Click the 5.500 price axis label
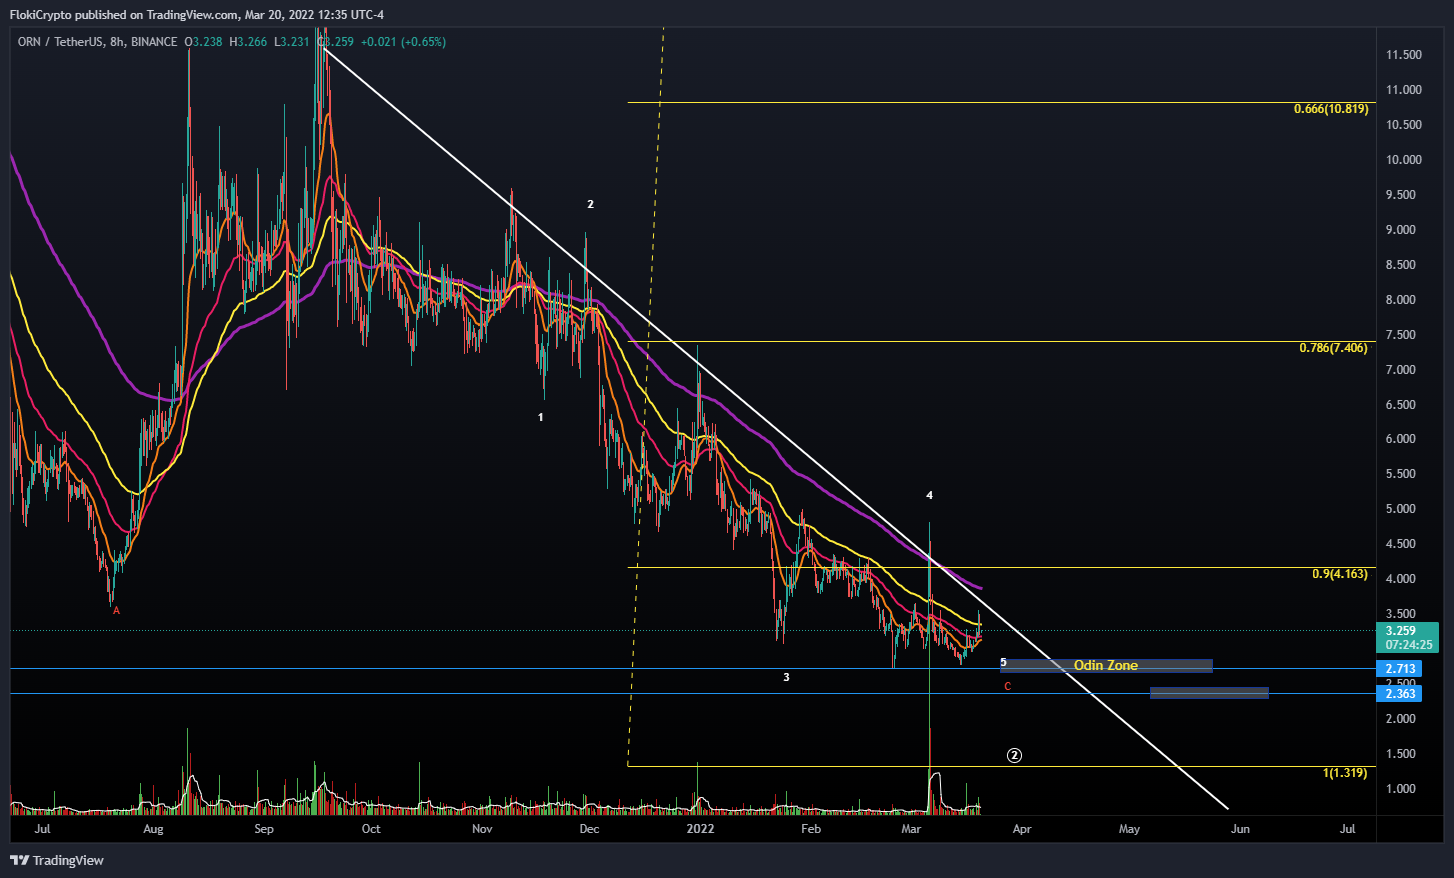The width and height of the screenshot is (1454, 878). pos(1400,474)
